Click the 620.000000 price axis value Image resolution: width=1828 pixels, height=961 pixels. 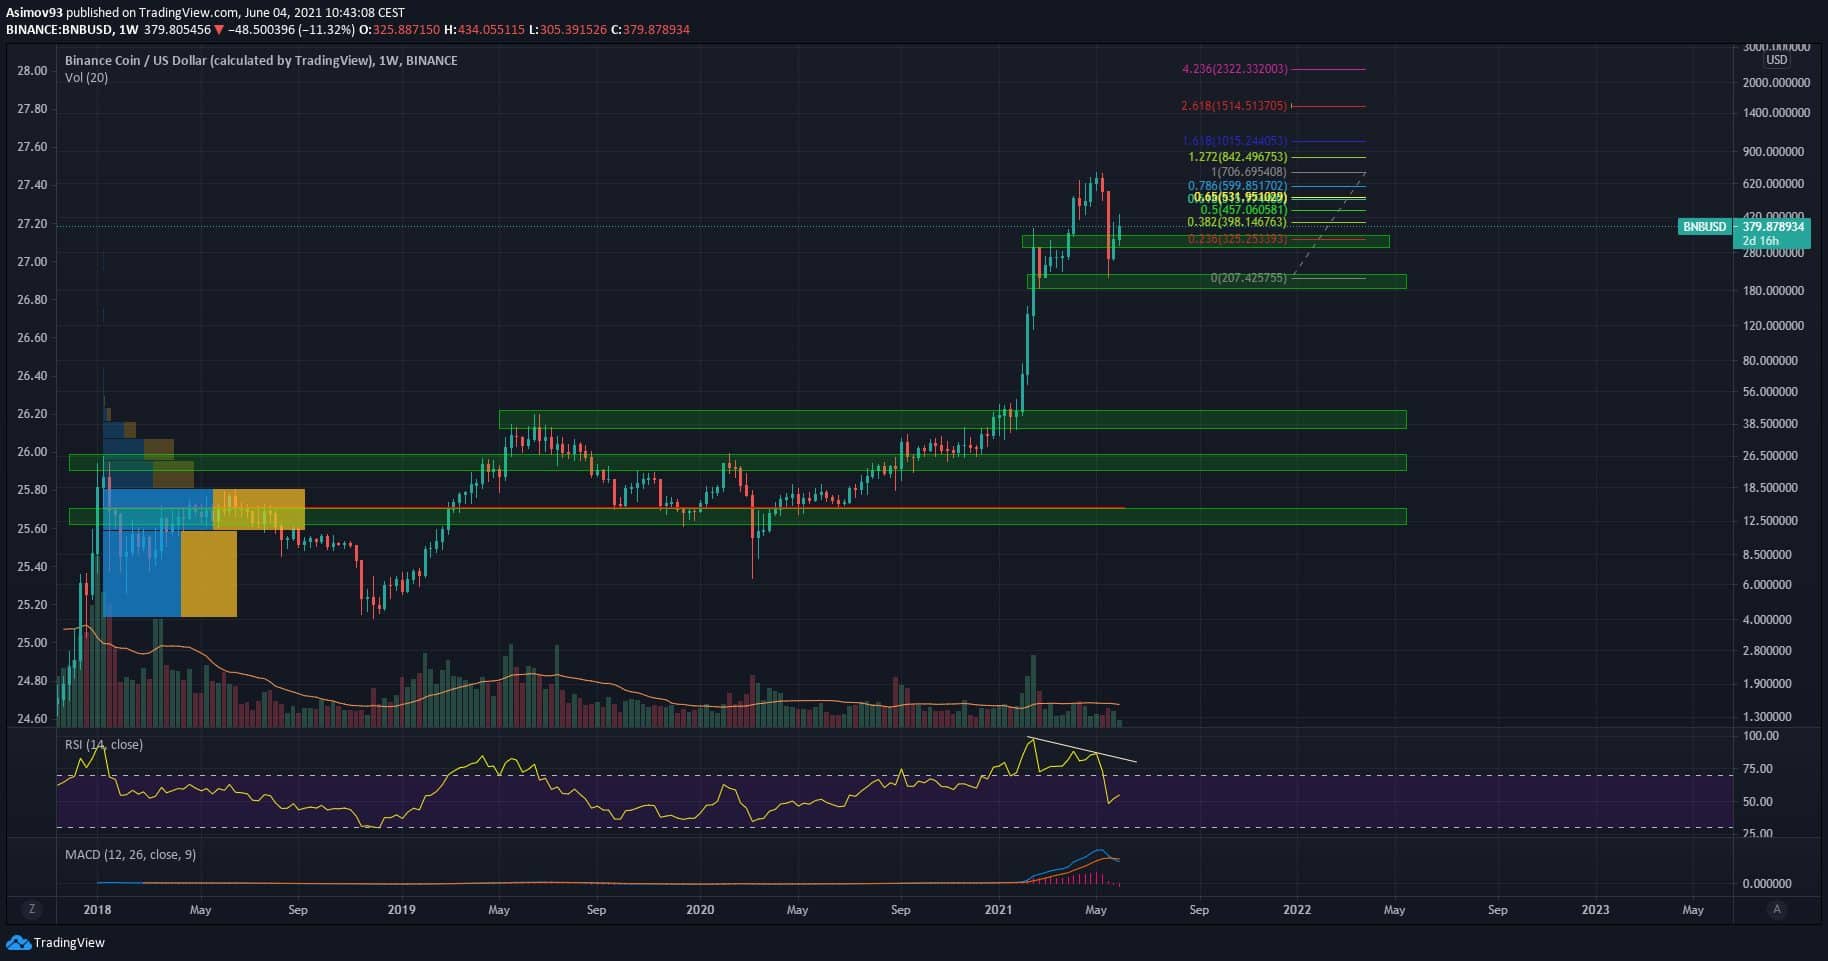pos(1773,184)
